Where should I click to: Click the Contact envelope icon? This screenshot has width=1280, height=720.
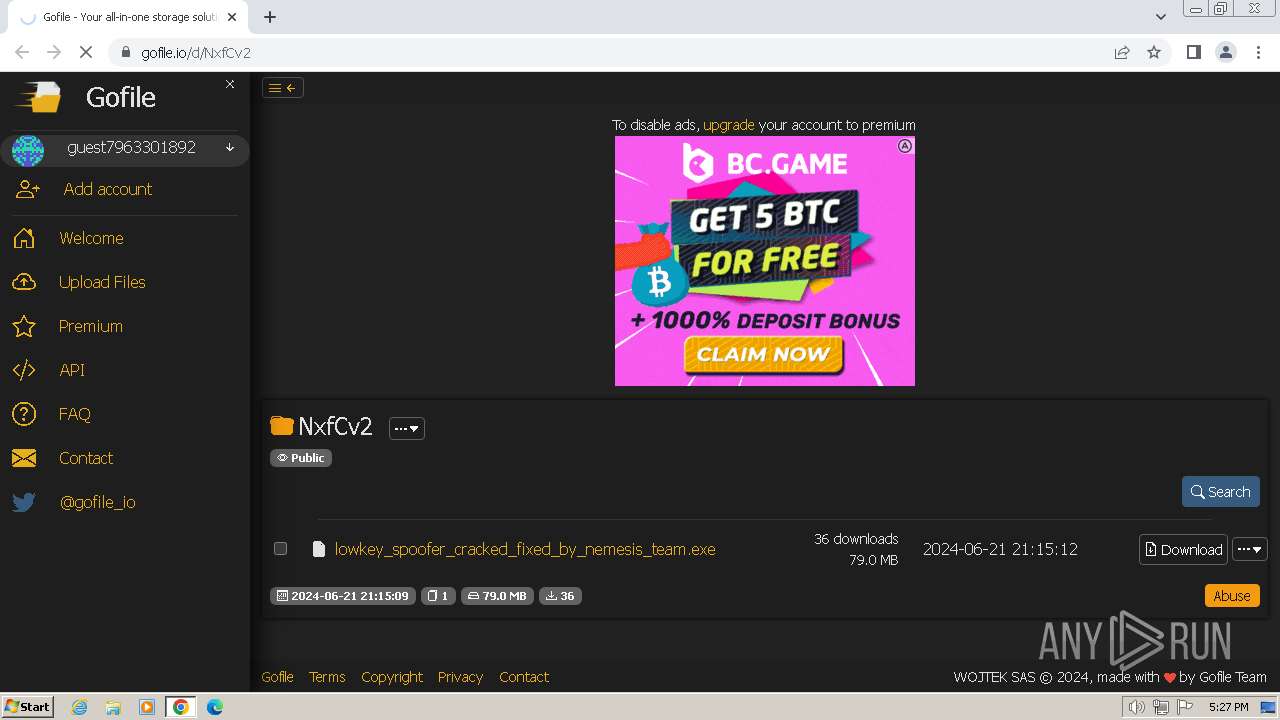click(24, 458)
